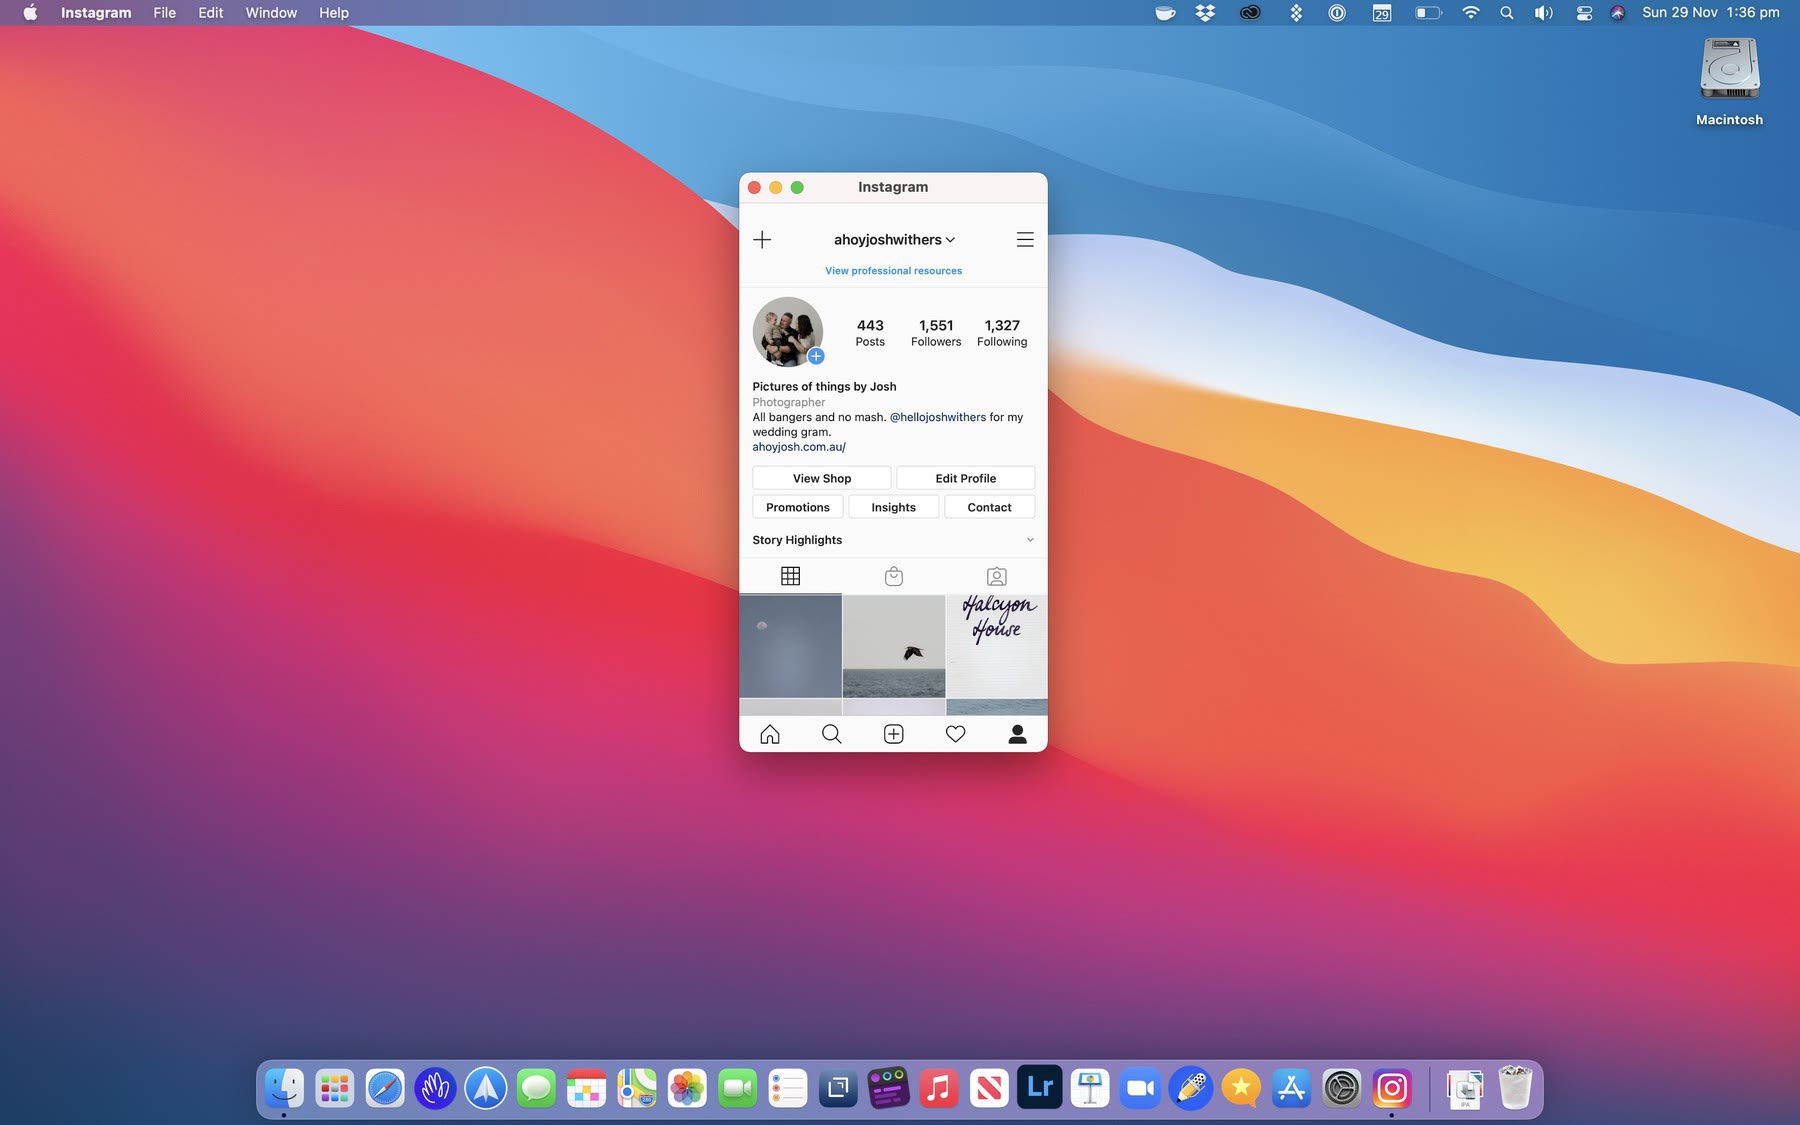
Task: Open the hamburger menu icon
Action: (x=1024, y=240)
